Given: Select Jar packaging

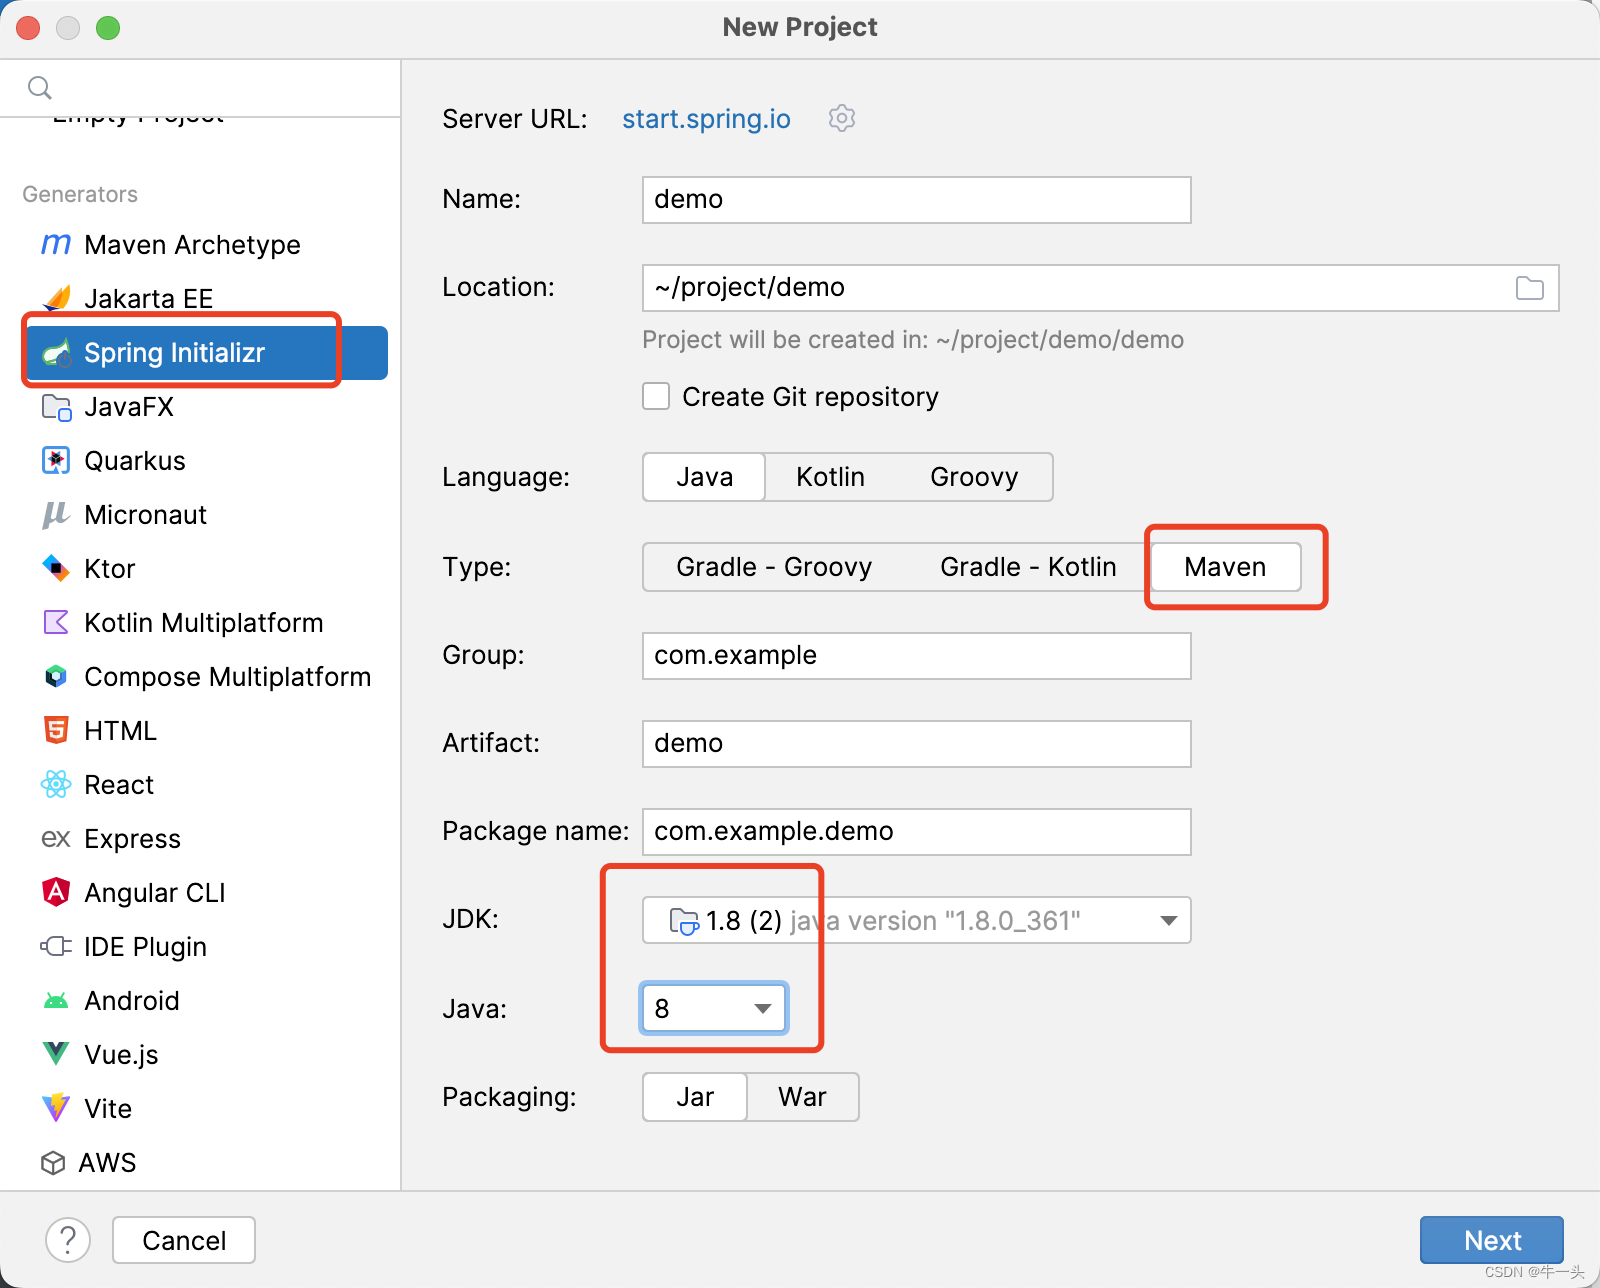Looking at the screenshot, I should (x=695, y=1097).
